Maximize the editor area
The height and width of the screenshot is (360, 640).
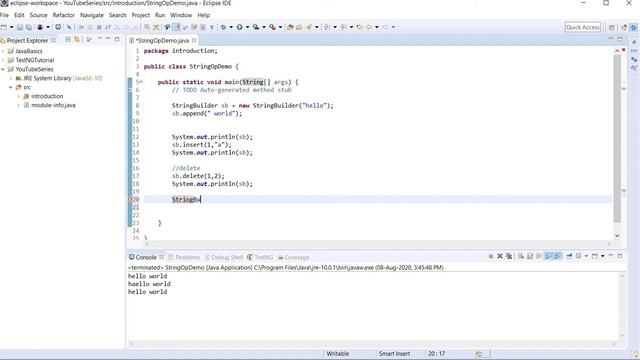coord(620,39)
